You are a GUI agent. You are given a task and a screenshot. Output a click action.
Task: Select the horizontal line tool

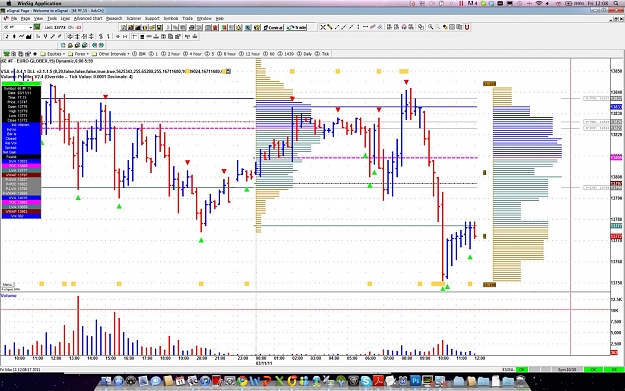point(365,27)
